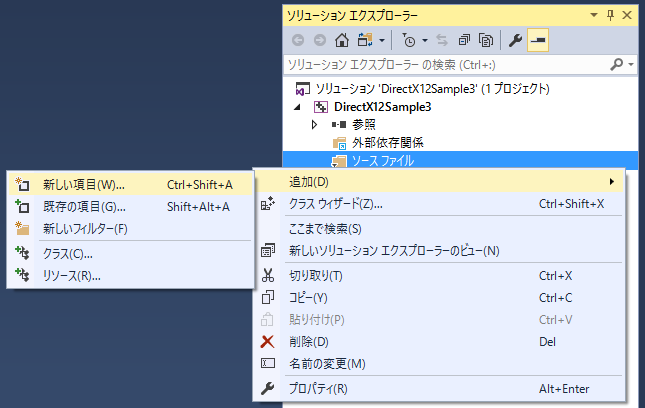Screen dimensions: 645x408
Task: Expand the 参照 references node
Action: point(315,125)
